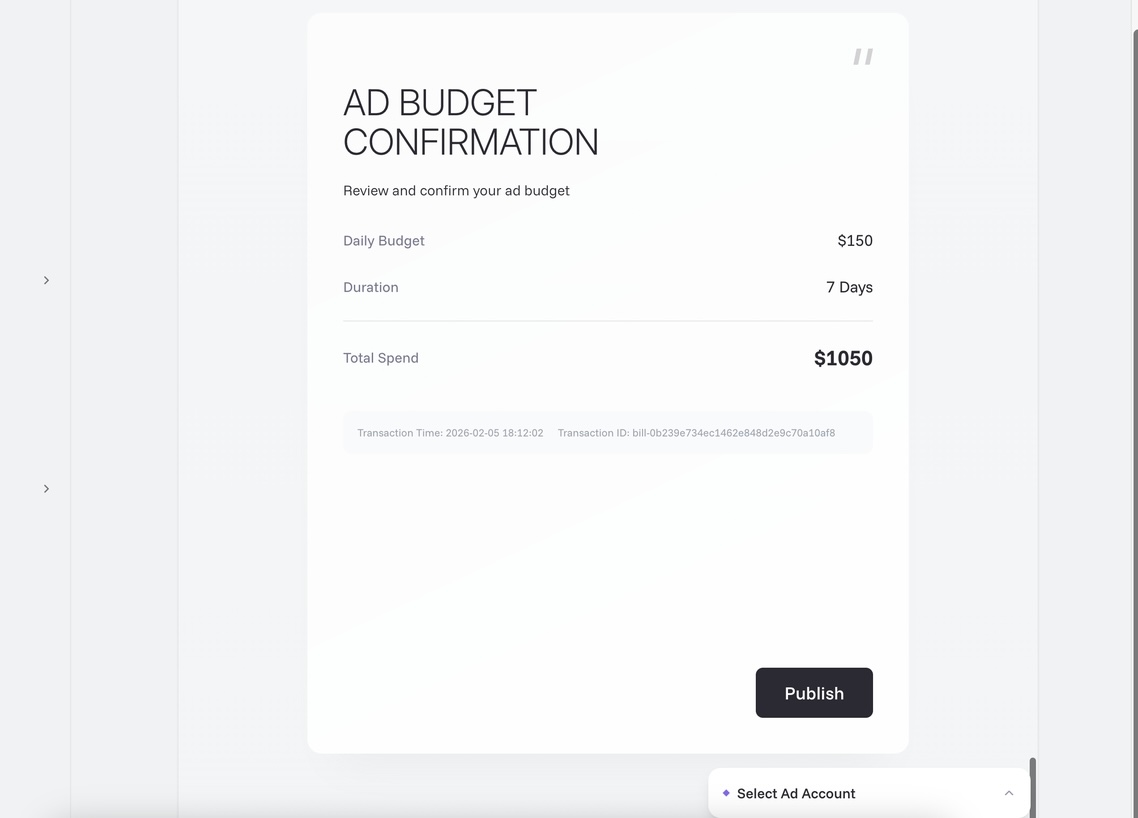This screenshot has width=1138, height=818.
Task: Click the Transaction Time text
Action: [x=450, y=433]
